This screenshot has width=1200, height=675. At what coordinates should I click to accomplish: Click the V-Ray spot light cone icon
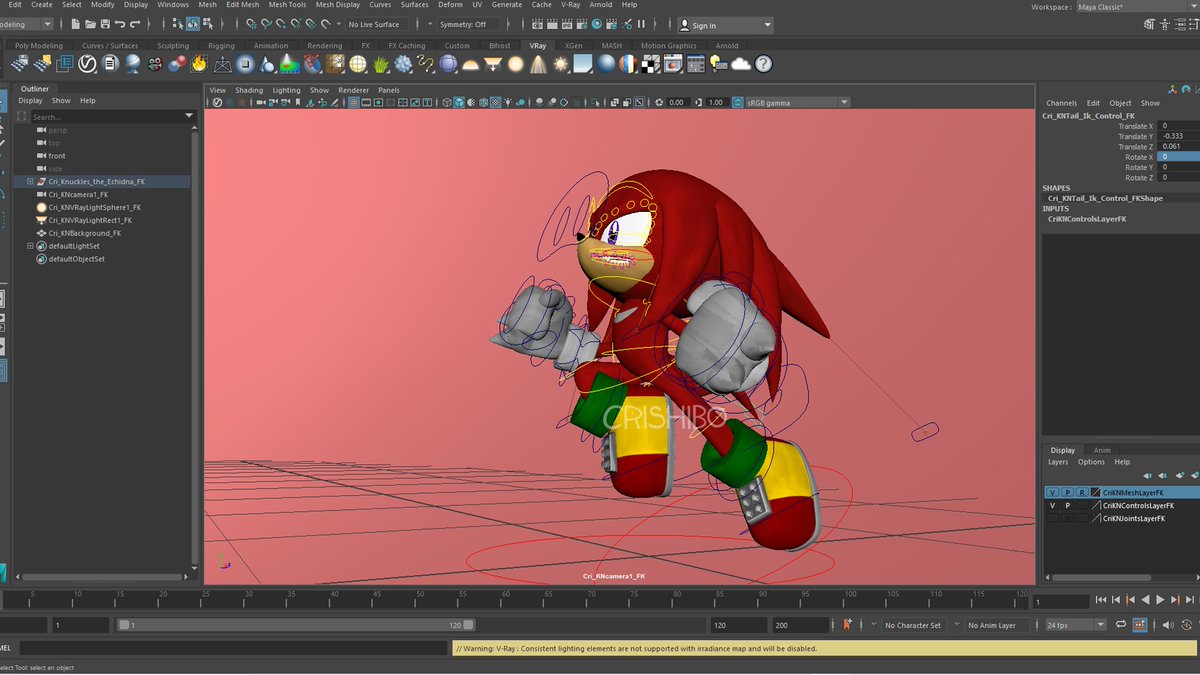coord(538,64)
